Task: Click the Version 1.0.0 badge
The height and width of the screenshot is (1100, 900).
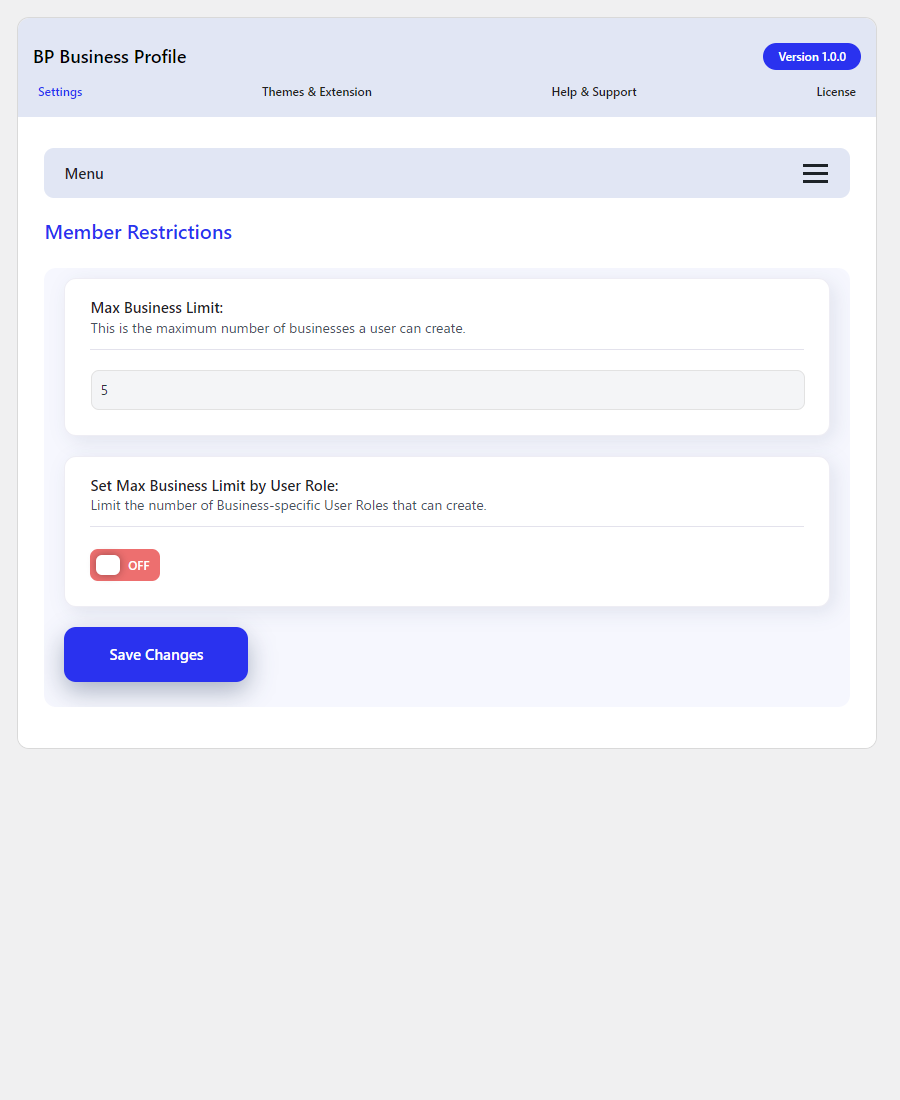Action: [812, 57]
